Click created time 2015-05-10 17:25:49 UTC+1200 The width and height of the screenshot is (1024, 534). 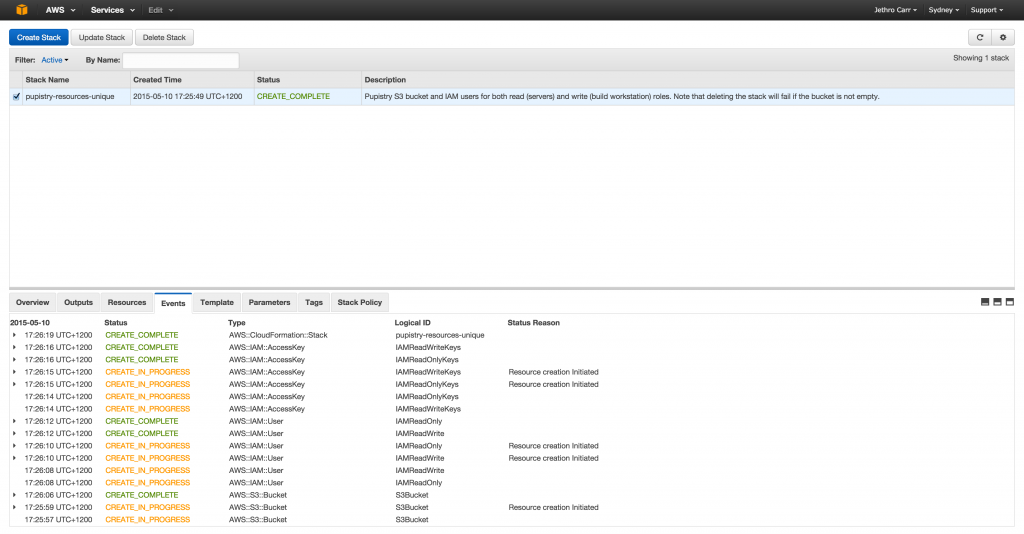pos(187,97)
